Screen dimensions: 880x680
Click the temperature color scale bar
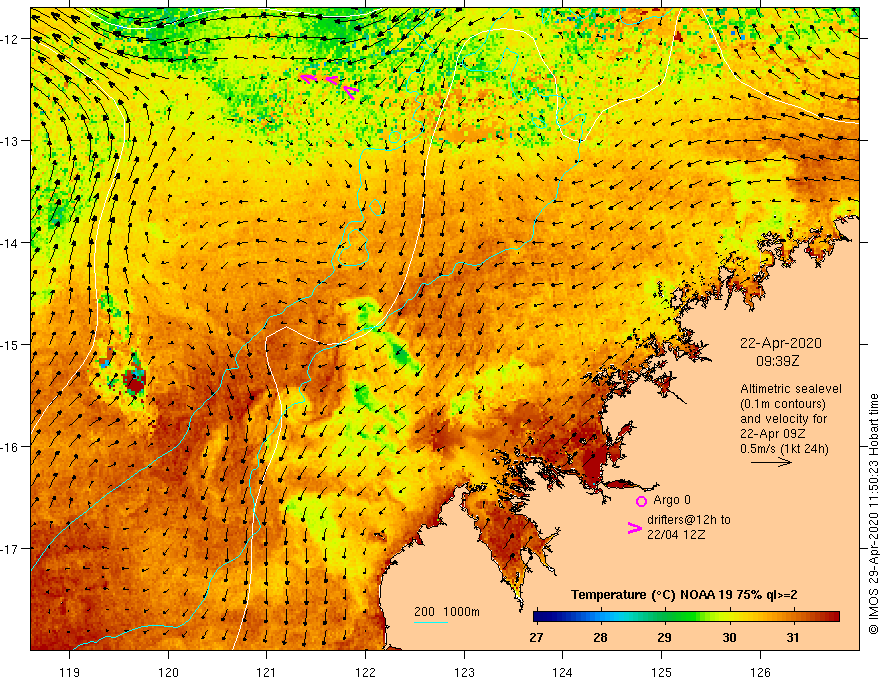(686, 617)
